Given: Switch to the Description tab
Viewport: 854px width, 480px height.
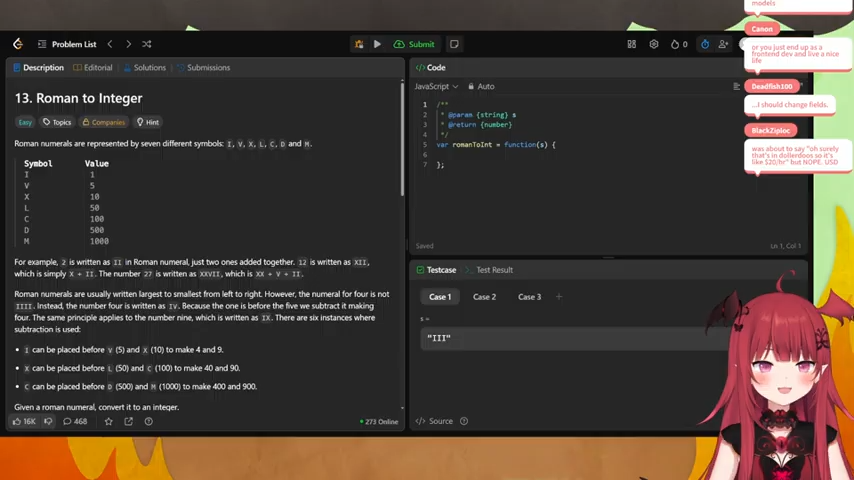Looking at the screenshot, I should pos(38,68).
